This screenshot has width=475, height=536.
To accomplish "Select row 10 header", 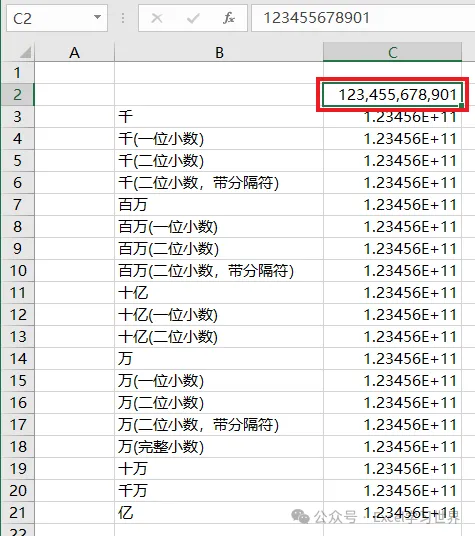I will point(18,271).
